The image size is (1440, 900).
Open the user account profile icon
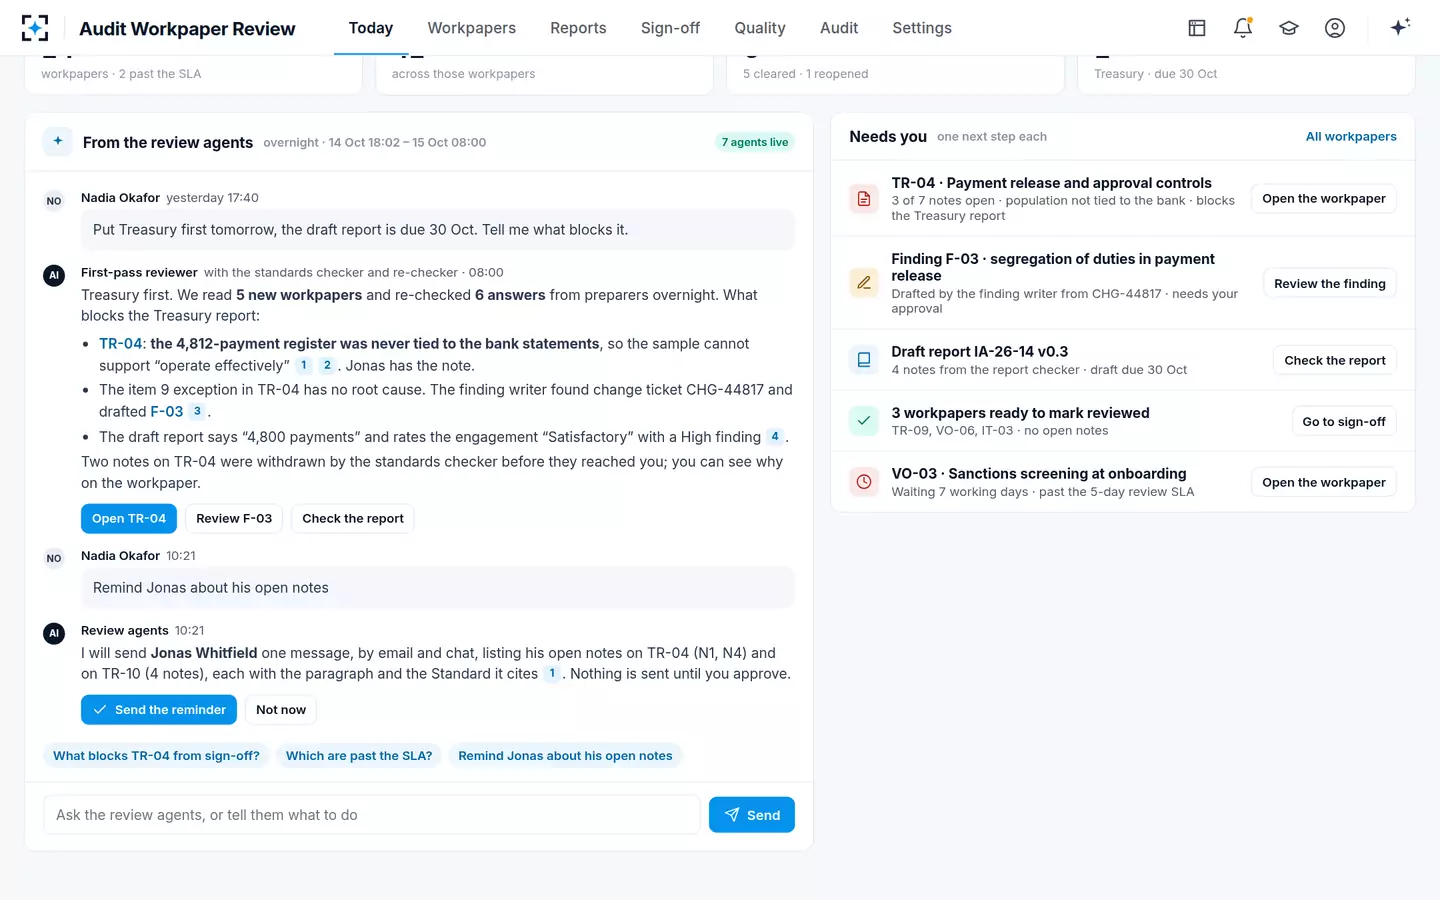point(1335,28)
